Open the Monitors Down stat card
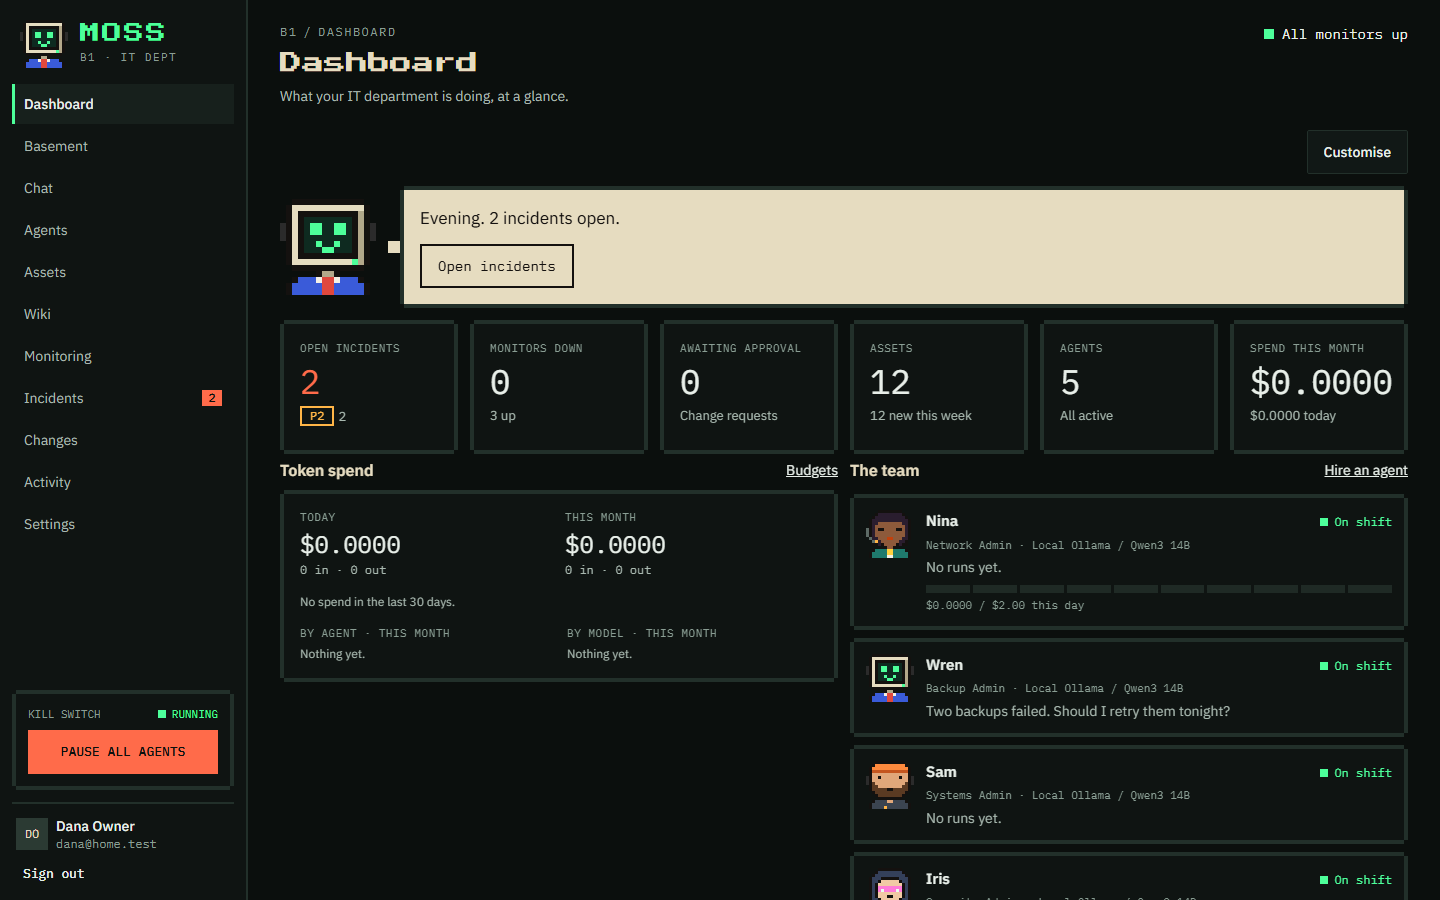Screen dimensions: 1440x900 pyautogui.click(x=559, y=387)
